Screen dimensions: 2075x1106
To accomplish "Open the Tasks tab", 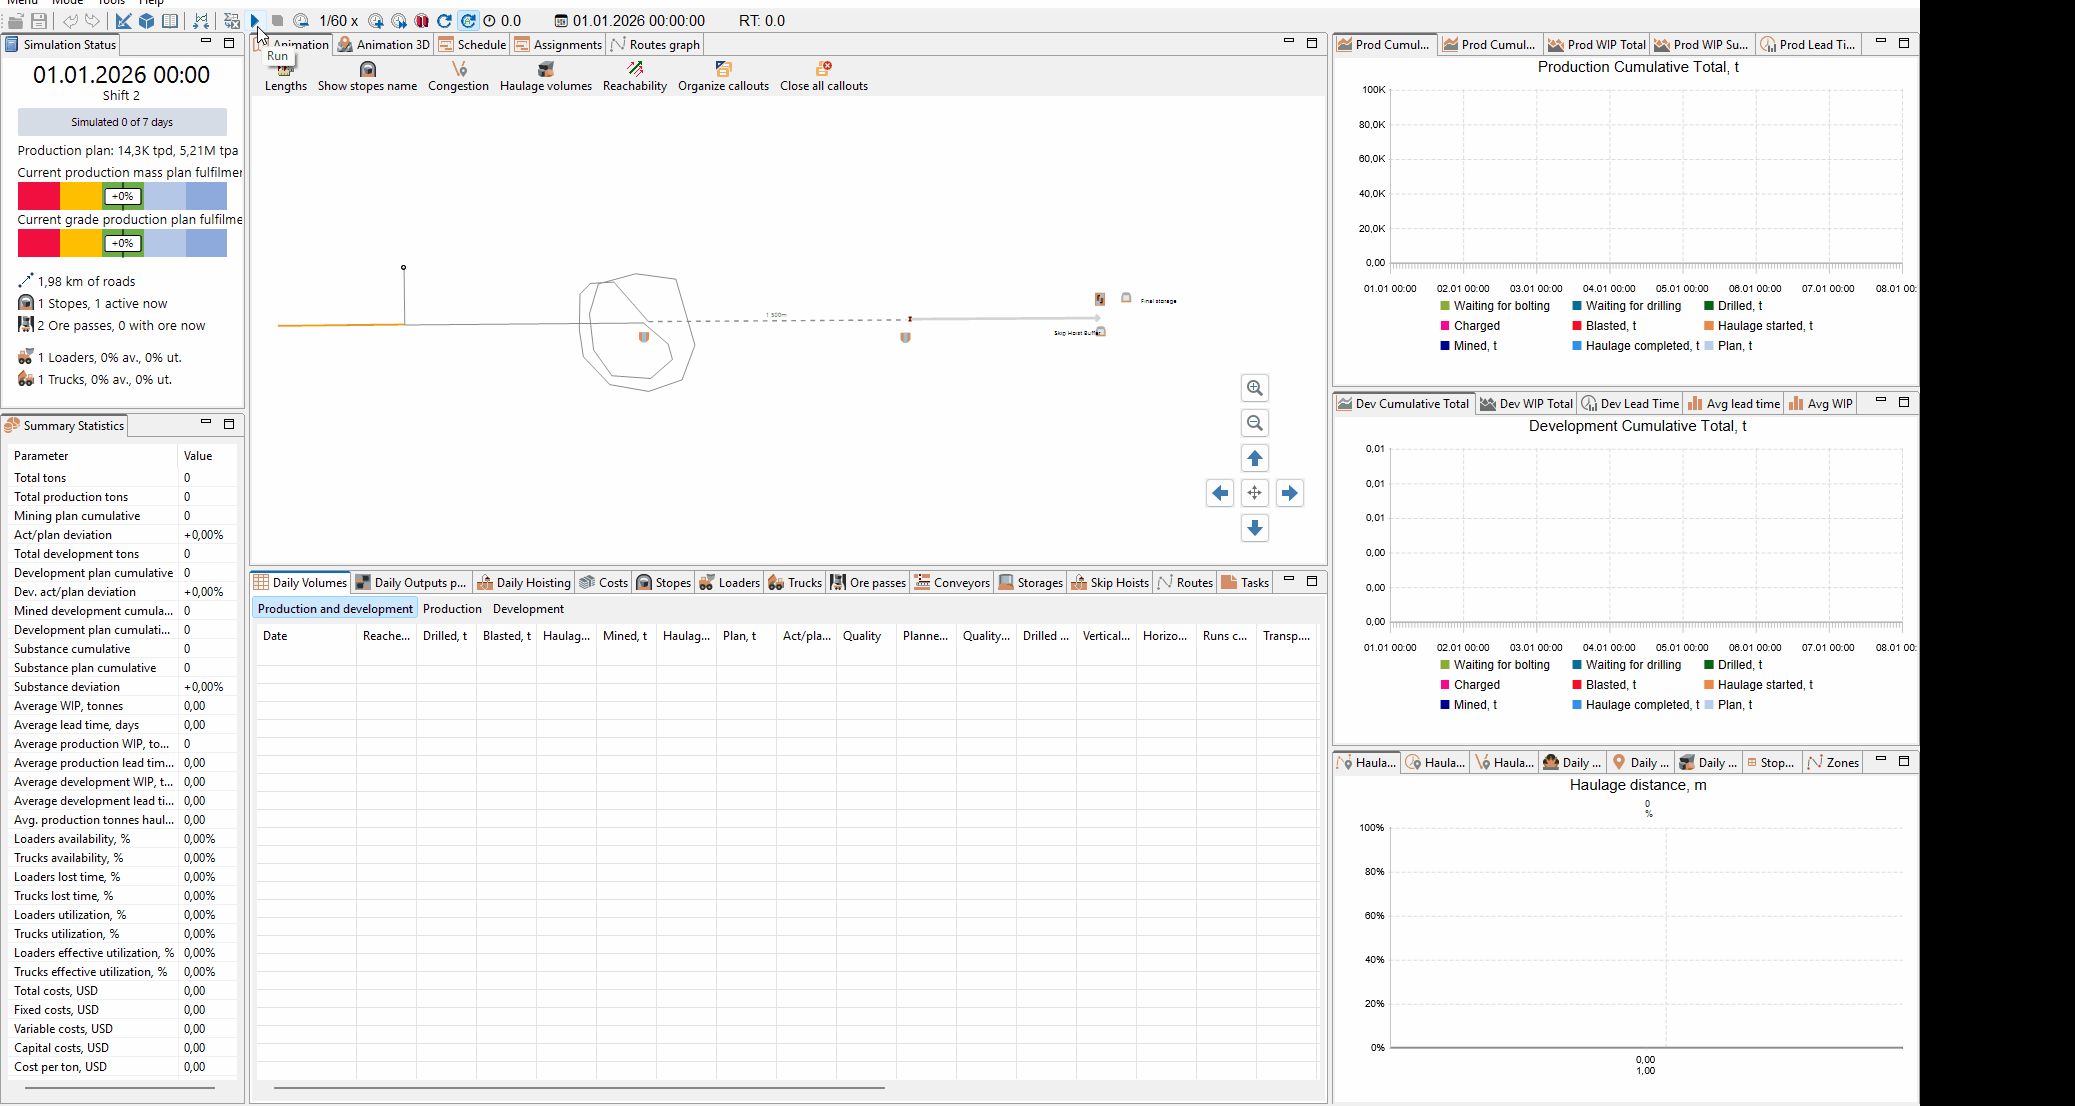I will [x=1245, y=582].
